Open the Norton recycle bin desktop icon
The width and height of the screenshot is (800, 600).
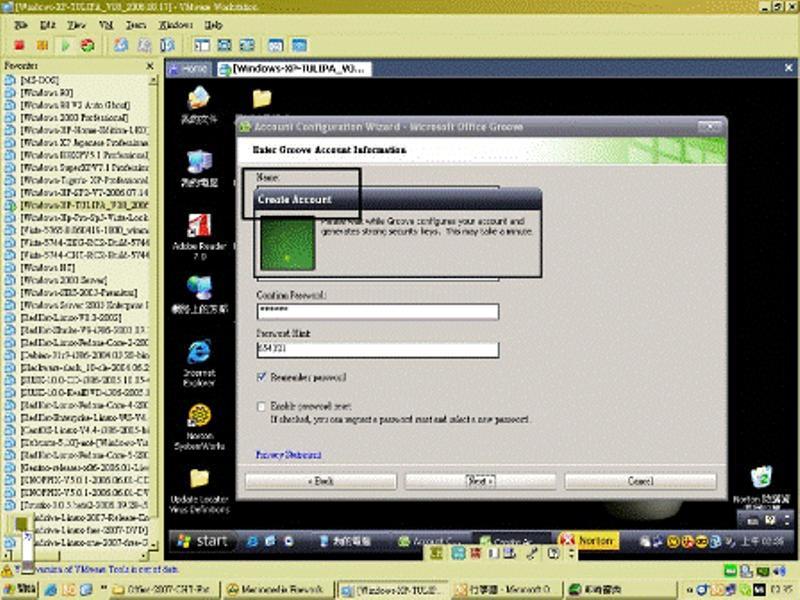(x=761, y=485)
